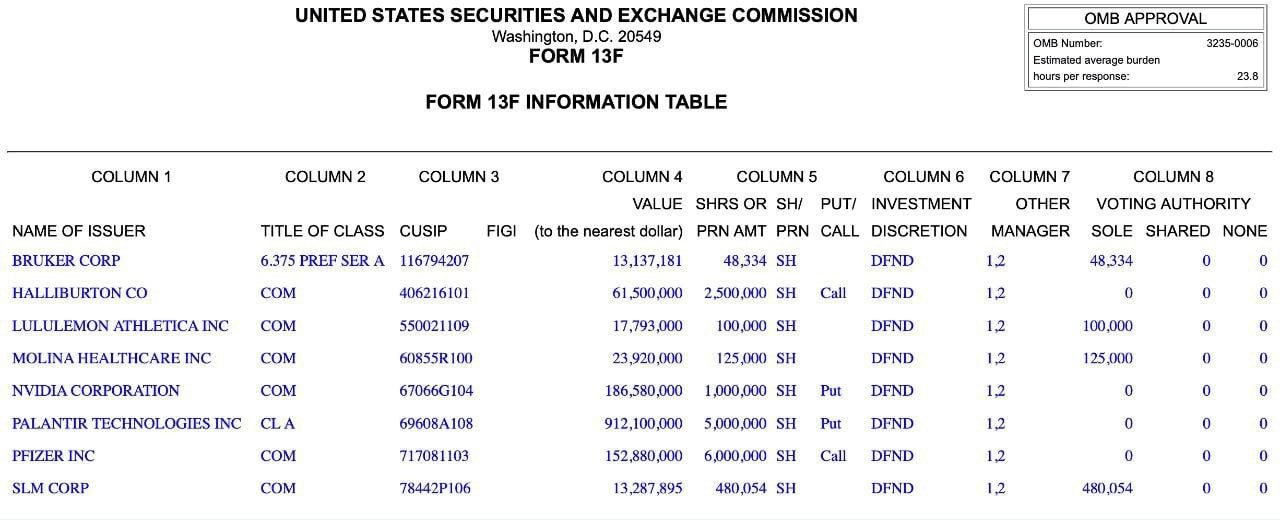This screenshot has height=520, width=1280.
Task: Click the BRUKER CORP issuer name
Action: point(66,261)
